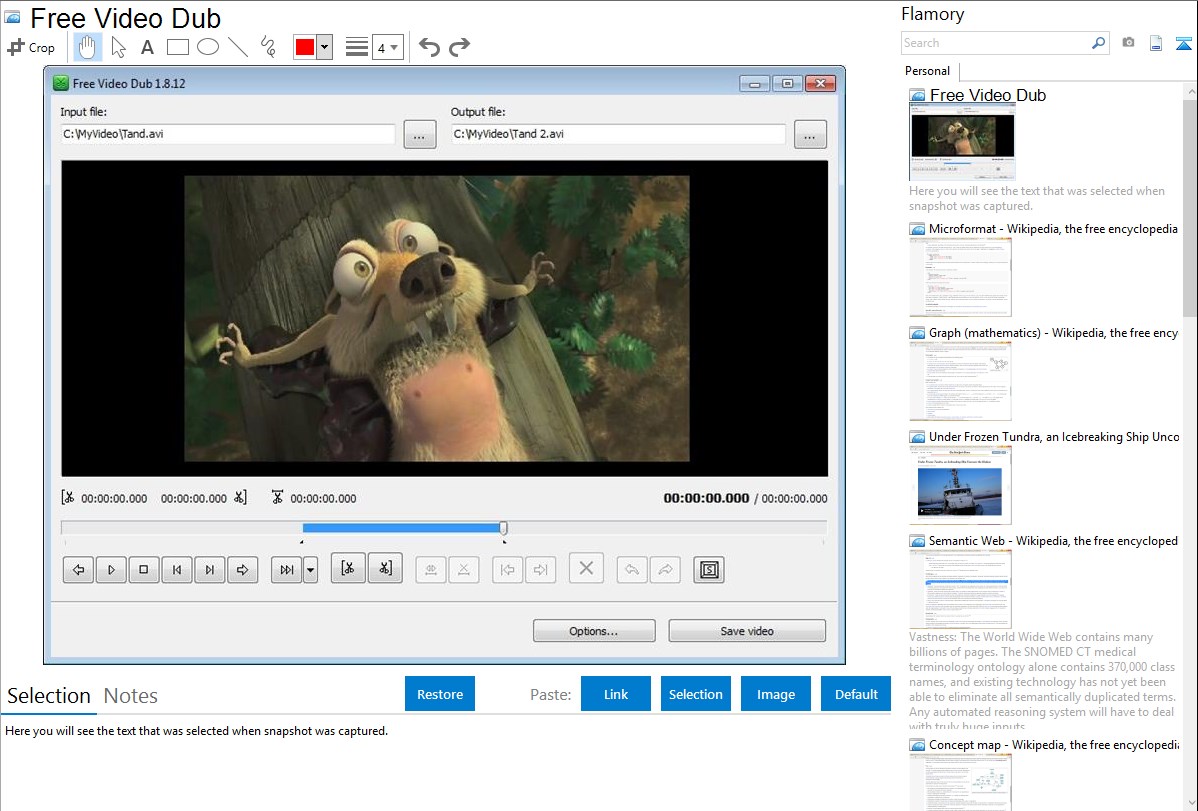Viewport: 1198px width, 811px height.
Task: Step back with the left arrow button
Action: click(x=78, y=569)
